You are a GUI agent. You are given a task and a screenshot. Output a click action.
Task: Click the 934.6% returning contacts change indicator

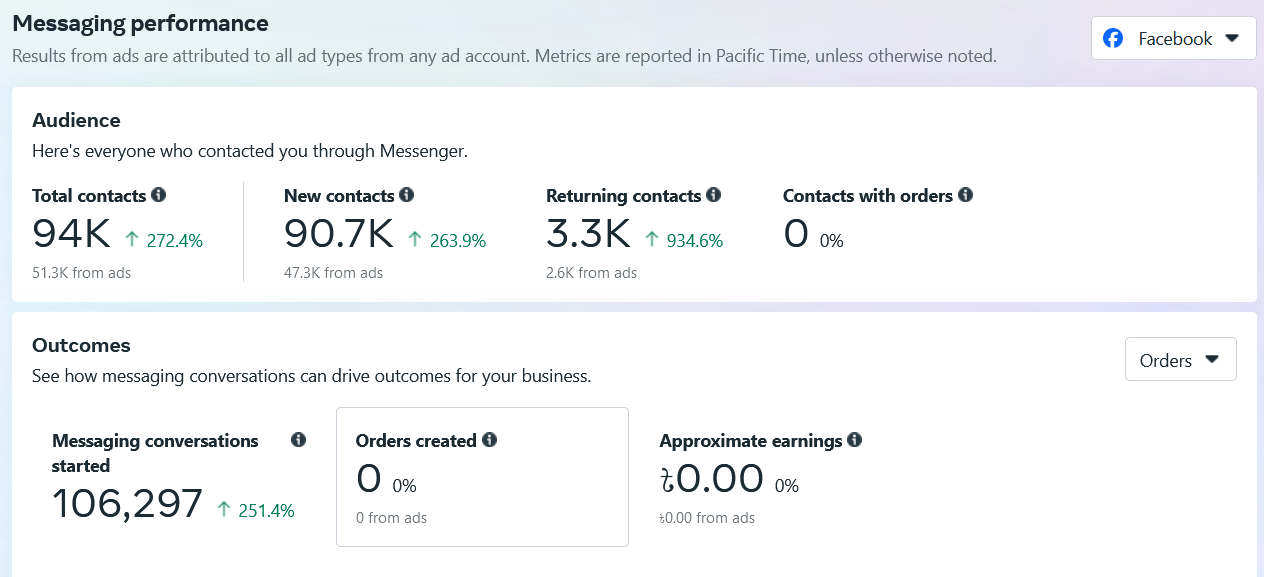[683, 241]
